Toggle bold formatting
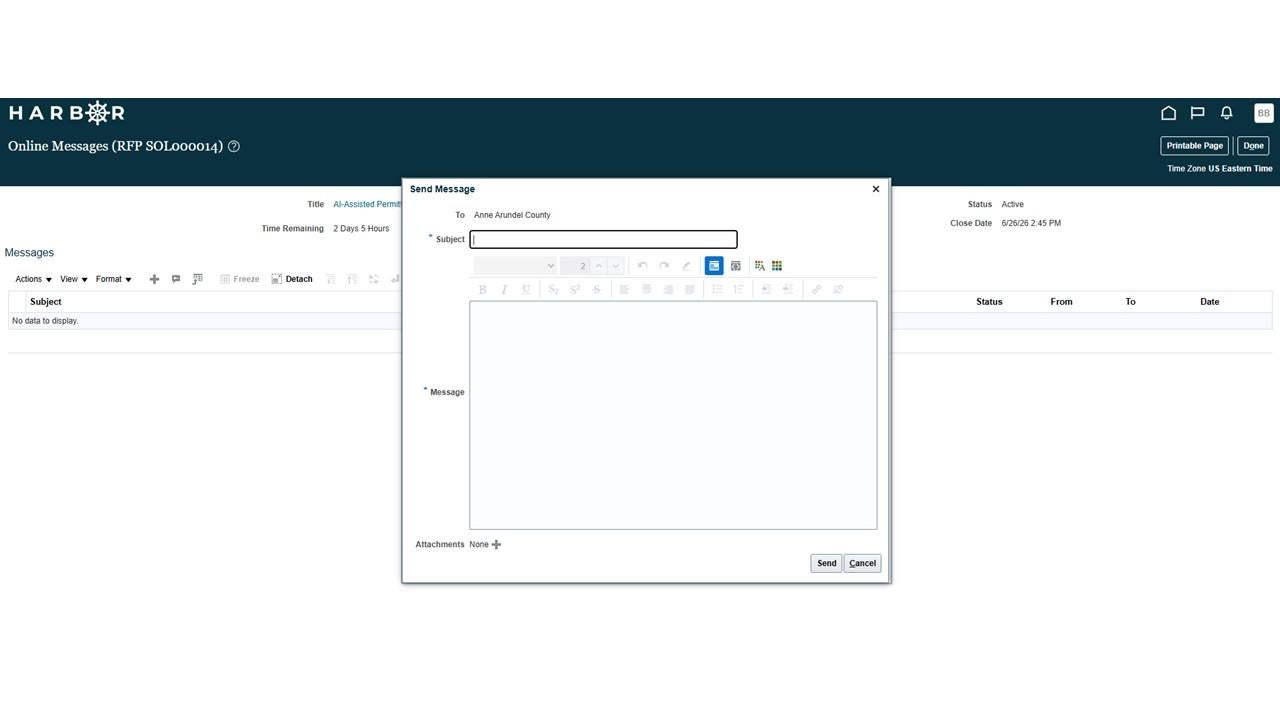Viewport: 1280px width, 720px height. coord(482,289)
